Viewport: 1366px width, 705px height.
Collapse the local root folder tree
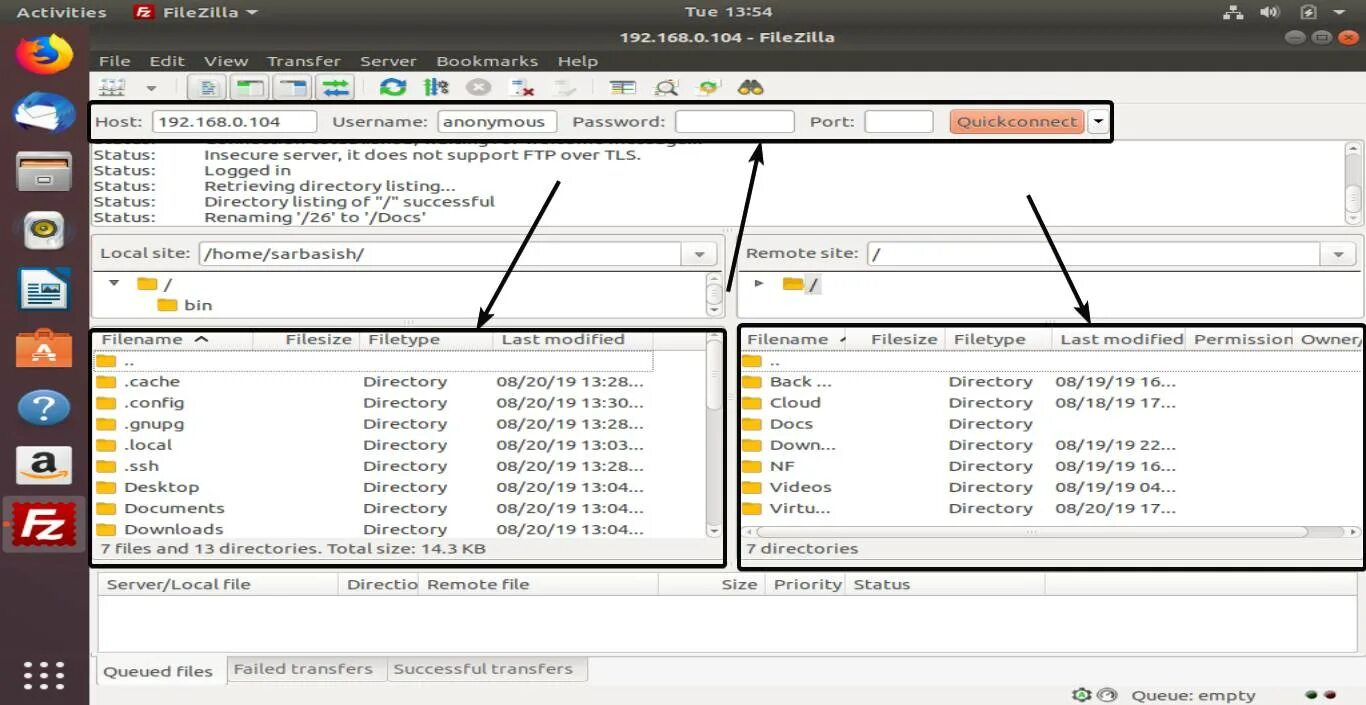[x=114, y=283]
